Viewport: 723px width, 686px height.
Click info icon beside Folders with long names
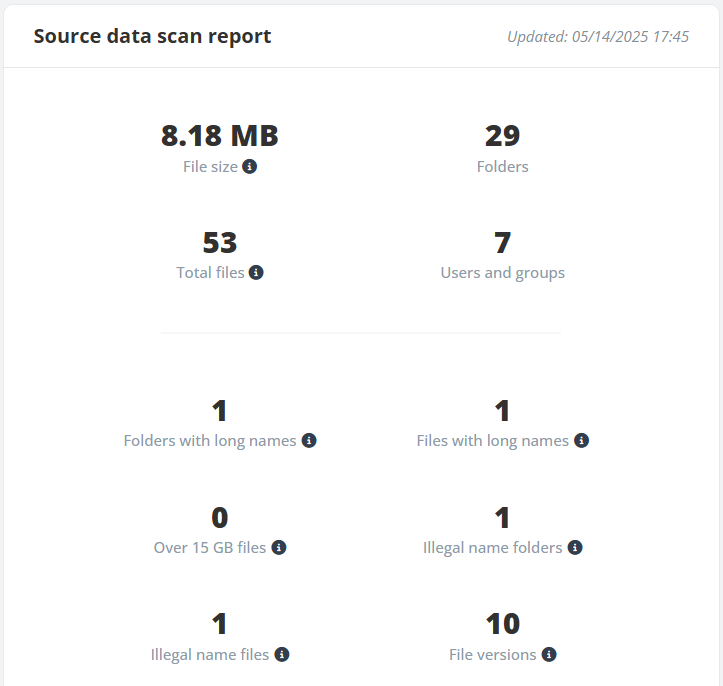[x=309, y=440]
